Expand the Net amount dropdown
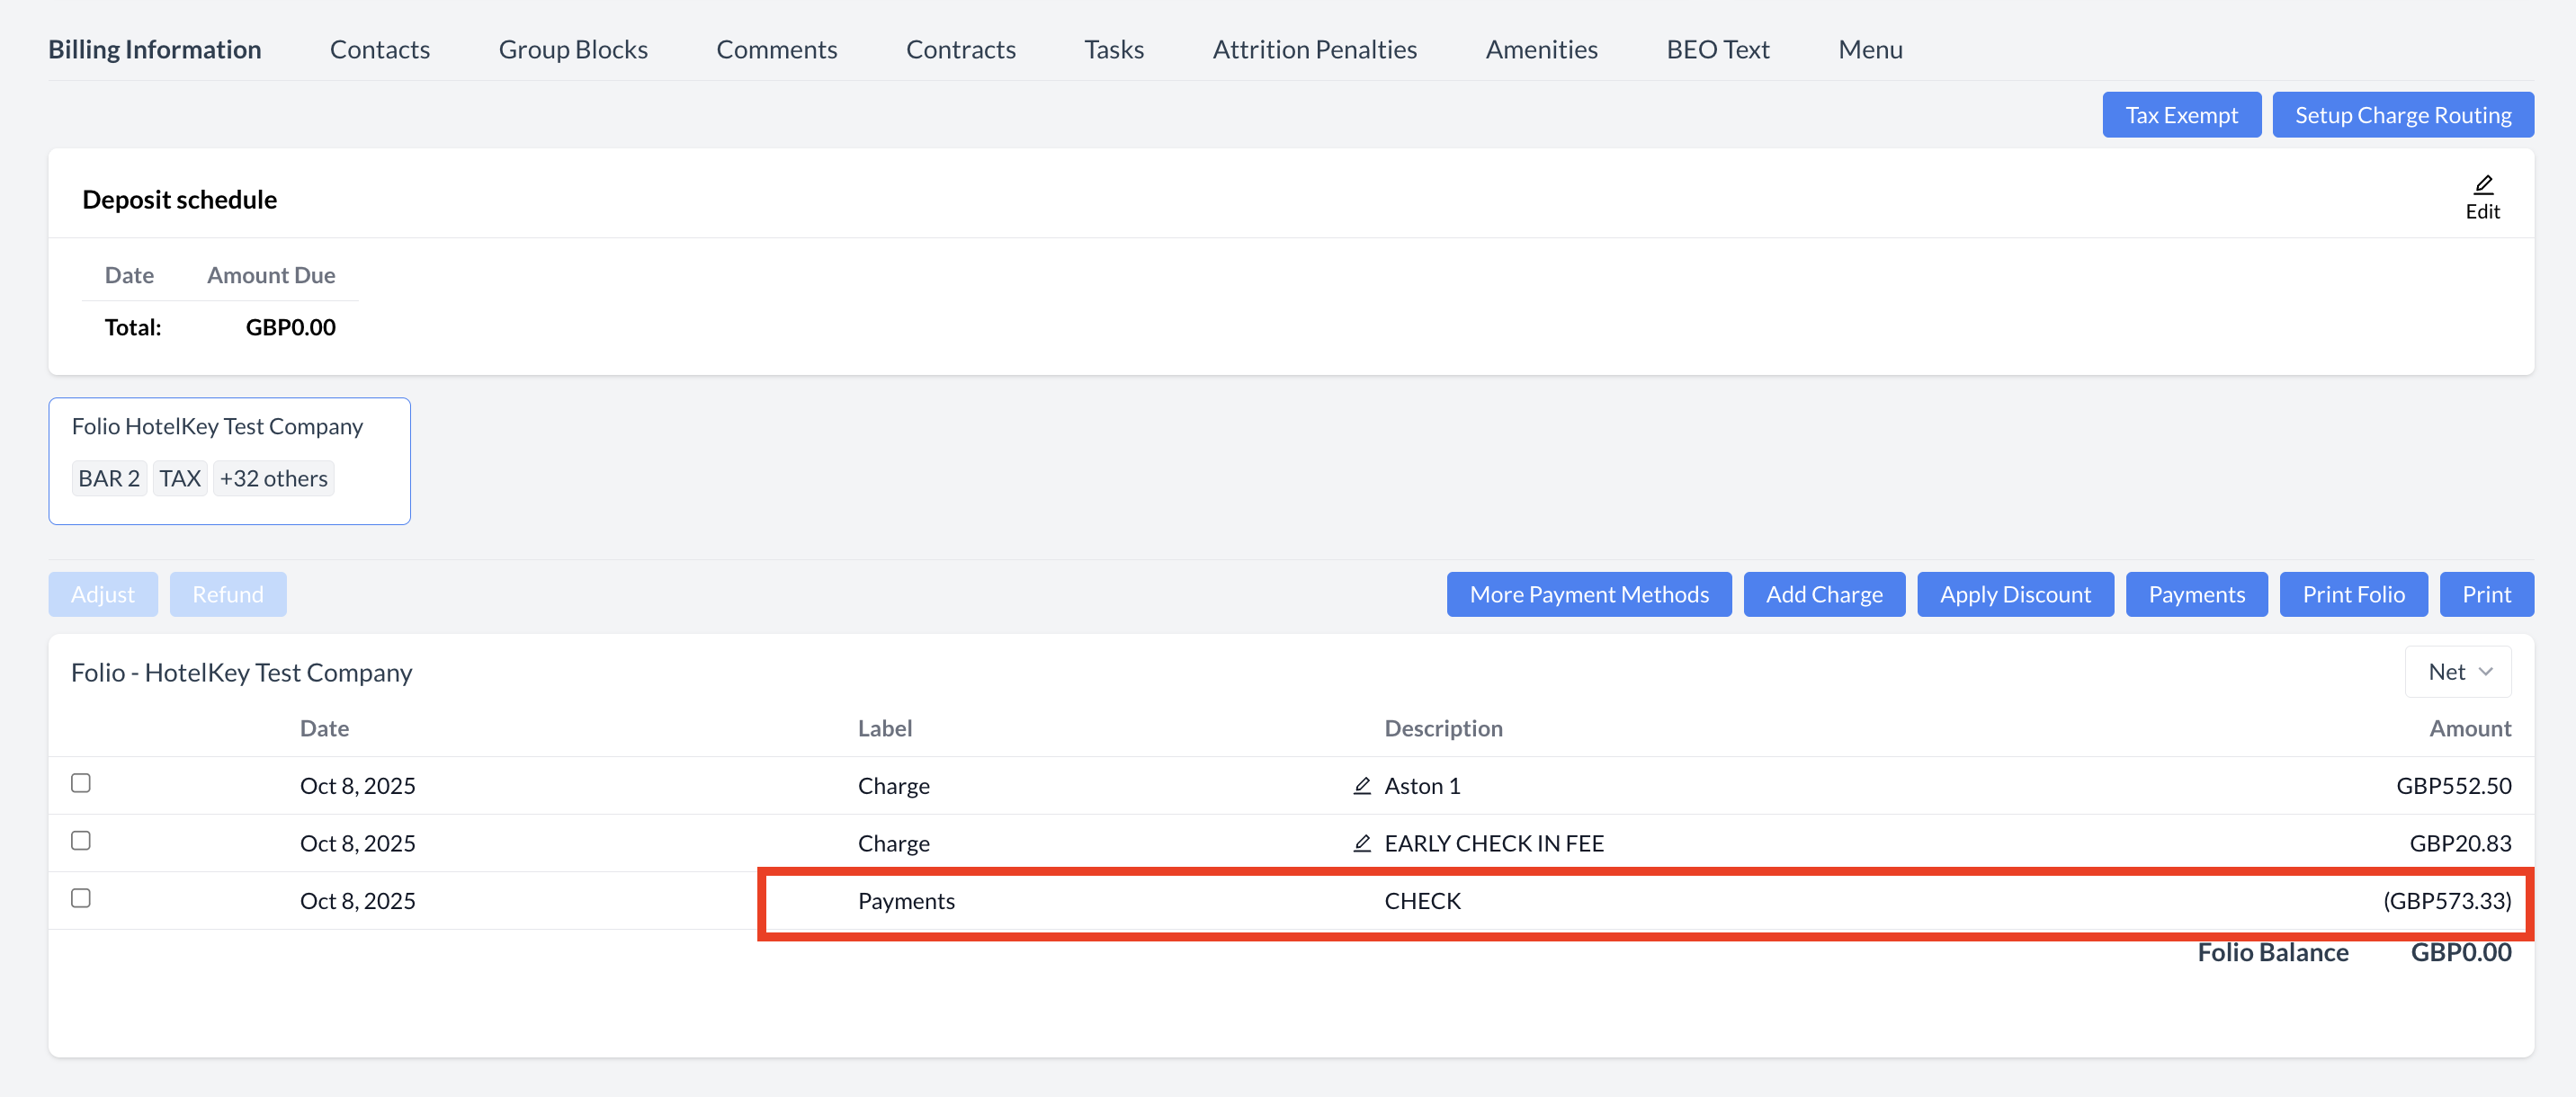2576x1097 pixels. point(2458,672)
